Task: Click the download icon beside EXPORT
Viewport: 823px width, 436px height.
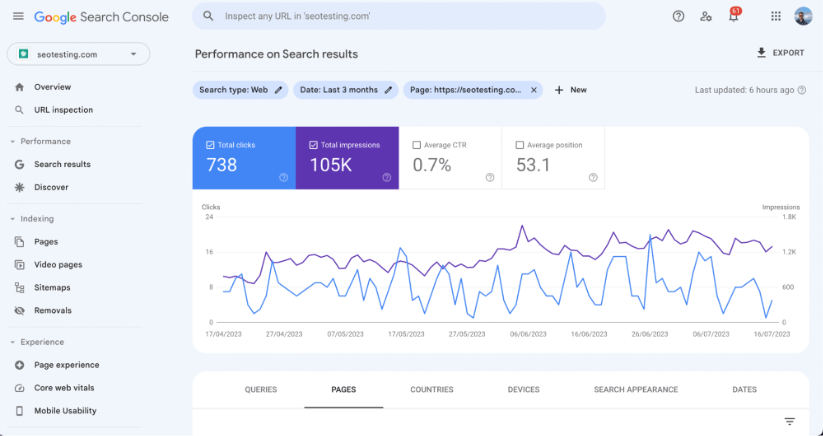Action: point(761,53)
